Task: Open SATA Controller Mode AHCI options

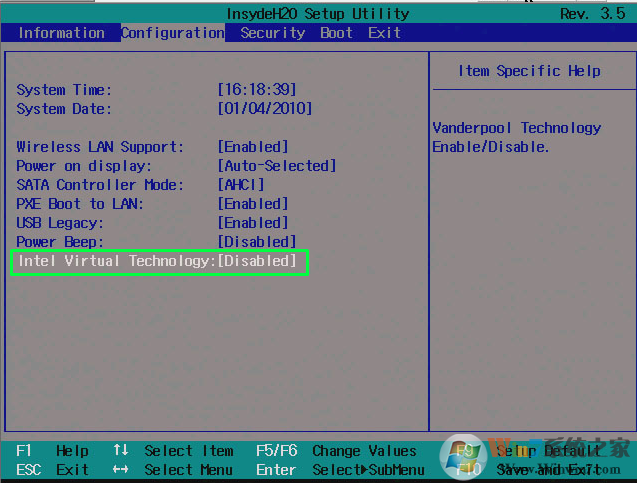Action: point(240,185)
